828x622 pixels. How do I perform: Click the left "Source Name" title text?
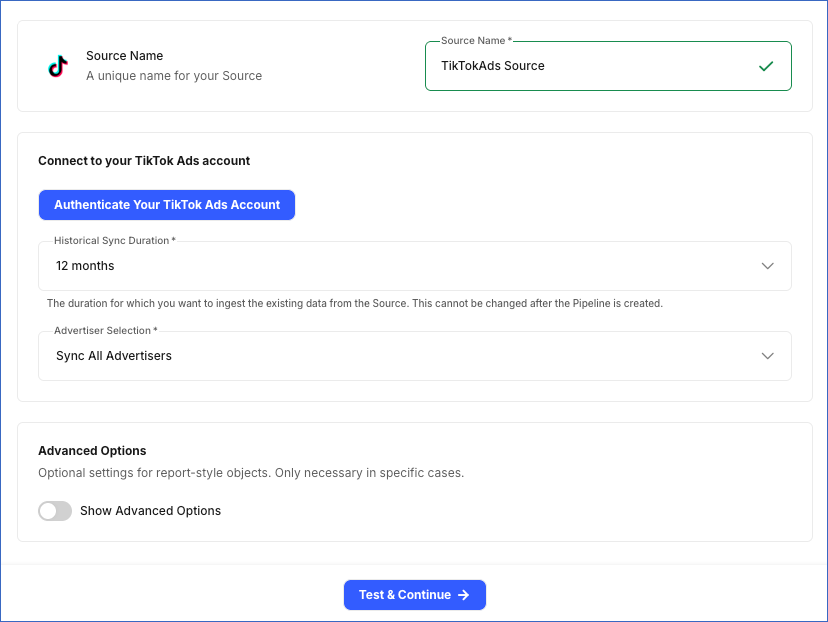click(x=125, y=56)
